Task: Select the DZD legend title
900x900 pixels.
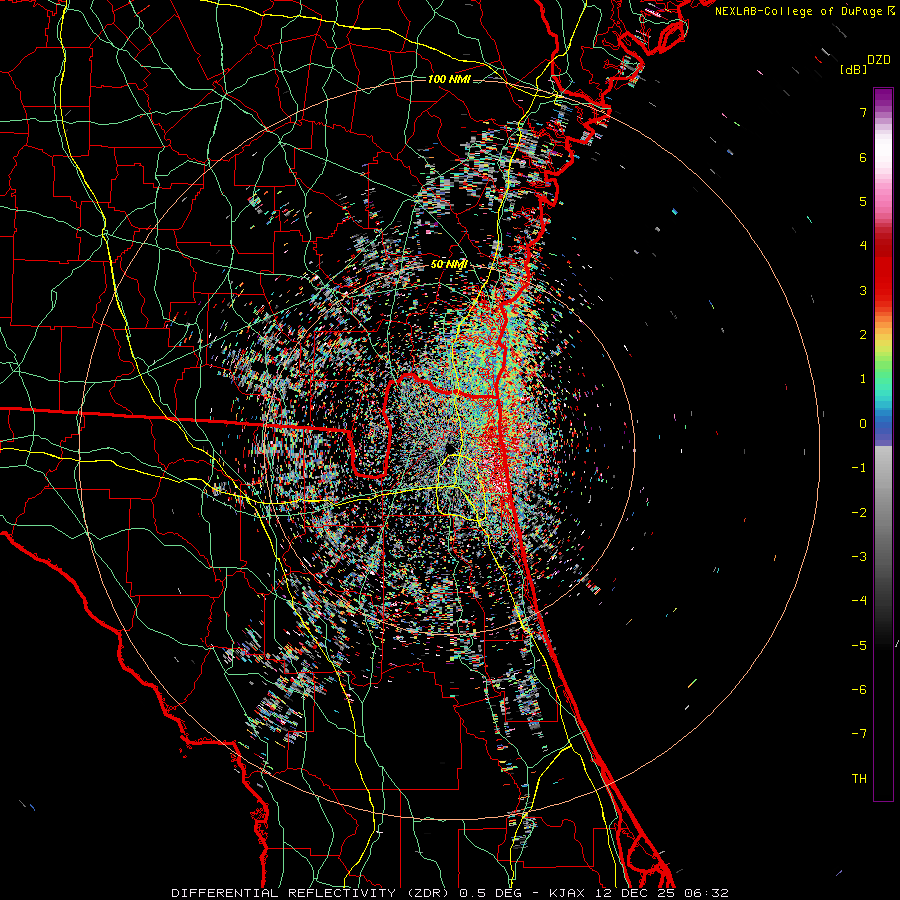Action: coord(879,59)
